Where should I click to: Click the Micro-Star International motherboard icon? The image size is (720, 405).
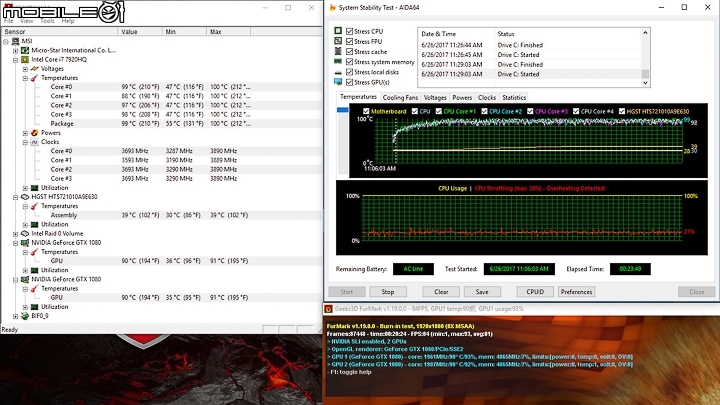pyautogui.click(x=25, y=51)
